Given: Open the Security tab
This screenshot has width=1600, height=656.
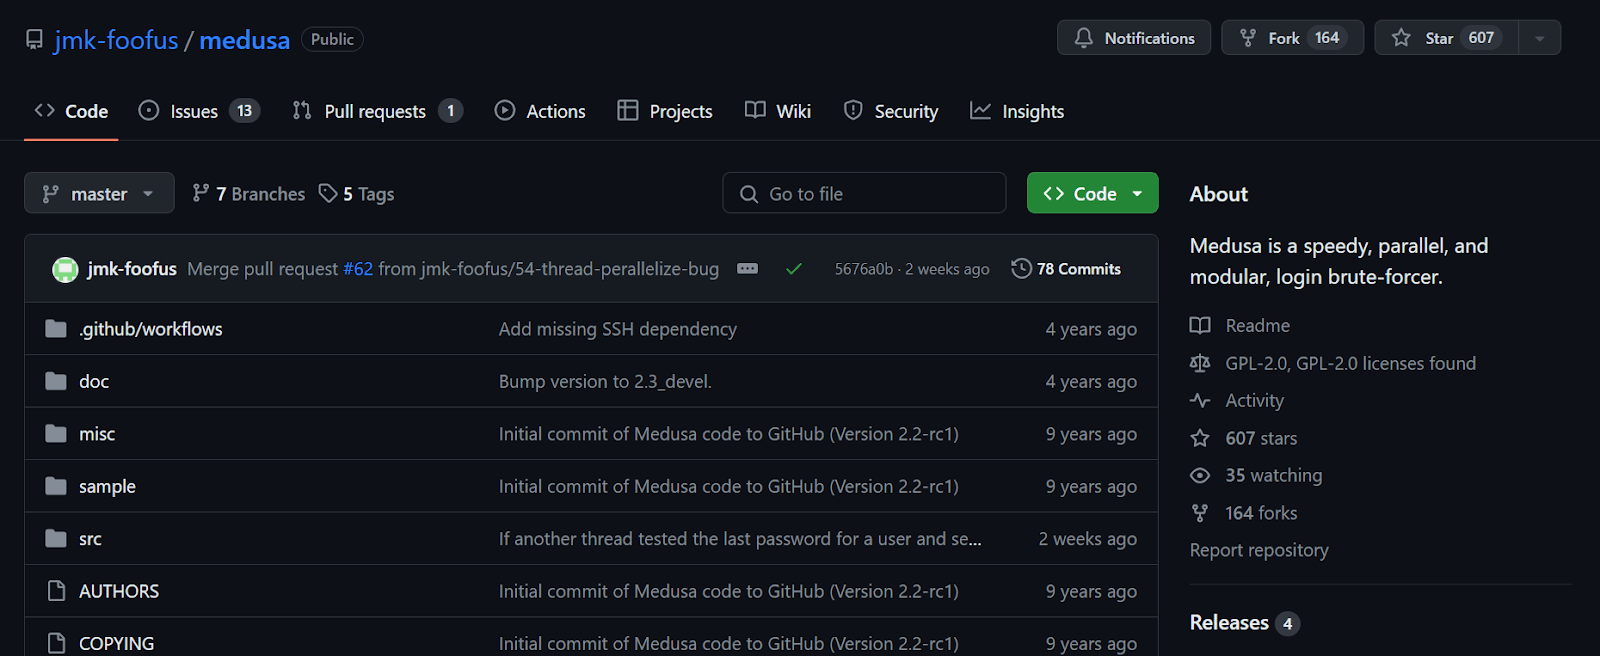Looking at the screenshot, I should pos(891,111).
